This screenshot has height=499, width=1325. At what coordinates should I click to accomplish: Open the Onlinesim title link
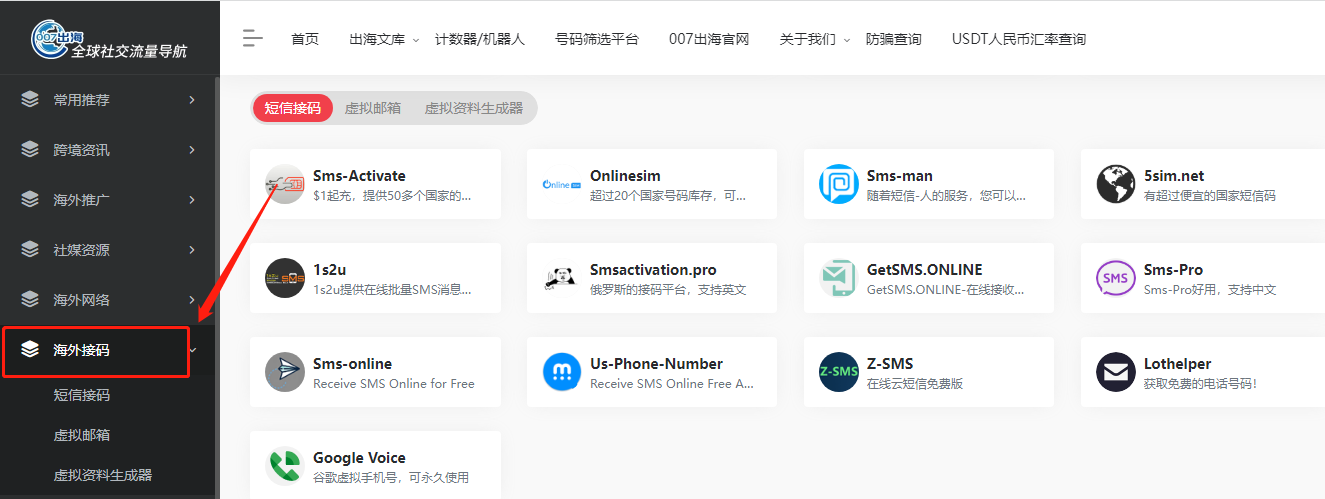(625, 176)
